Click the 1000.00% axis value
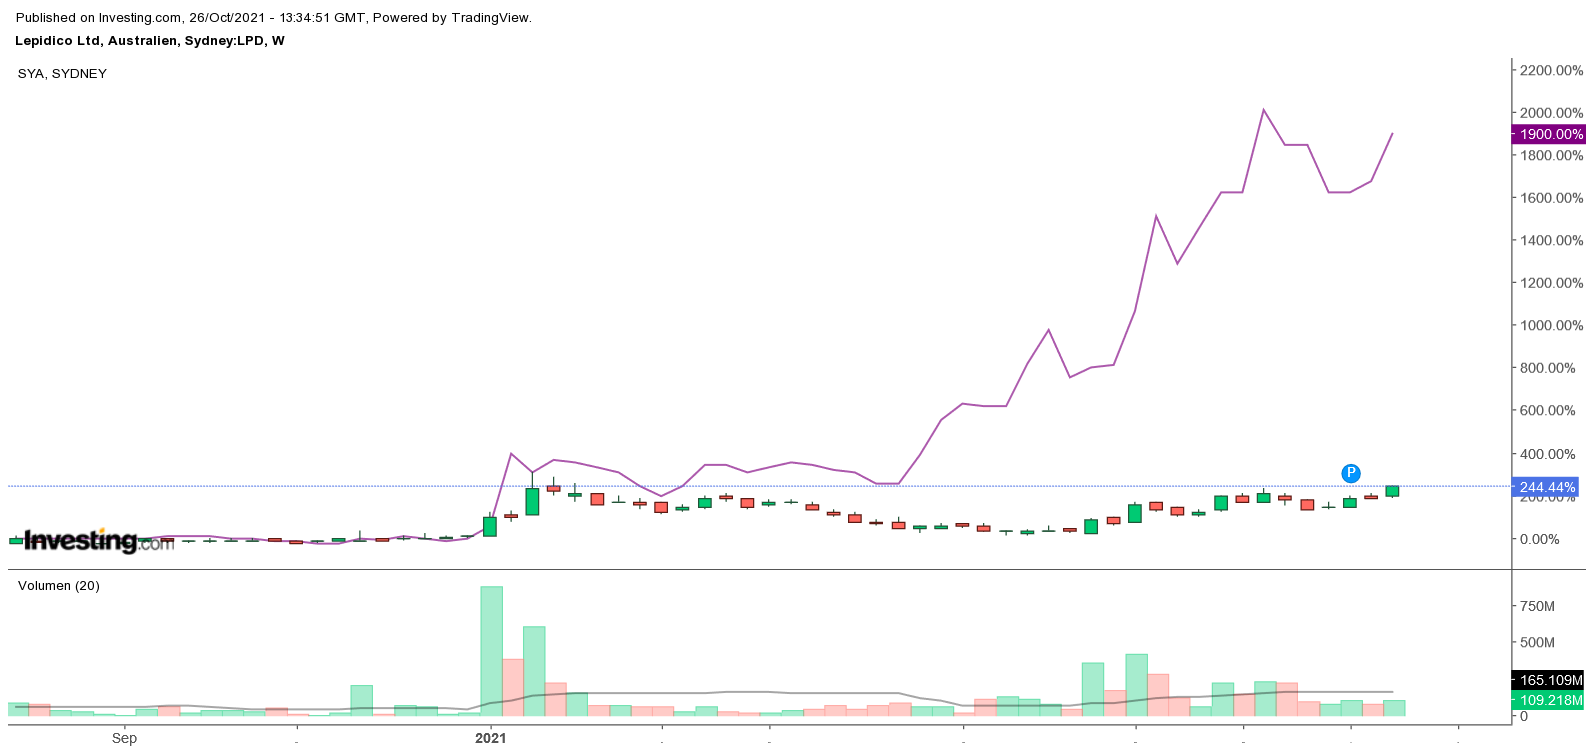Viewport: 1593px width, 753px height. [x=1551, y=325]
